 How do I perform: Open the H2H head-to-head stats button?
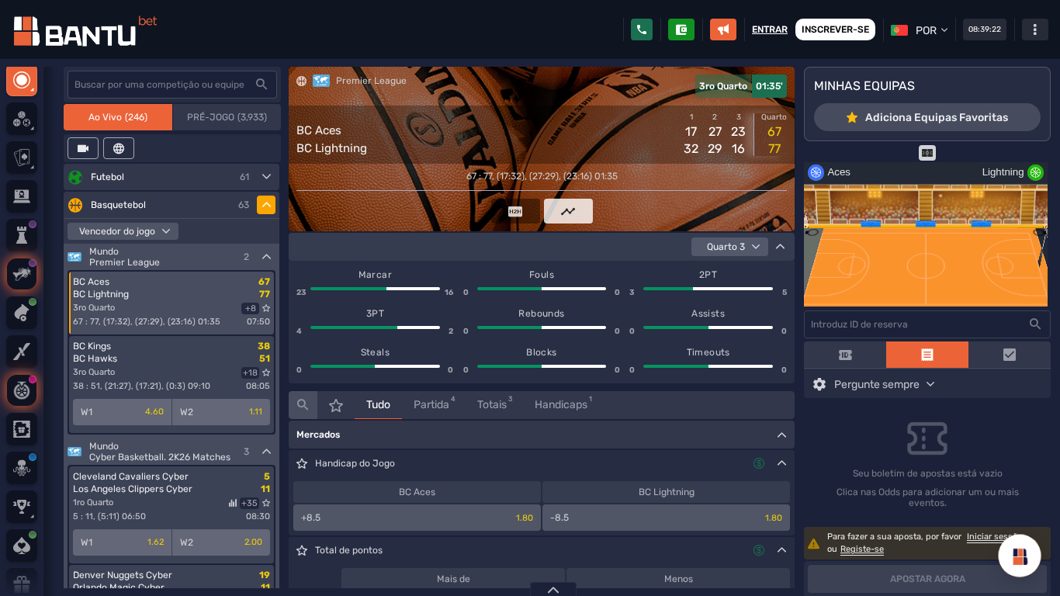click(x=515, y=212)
